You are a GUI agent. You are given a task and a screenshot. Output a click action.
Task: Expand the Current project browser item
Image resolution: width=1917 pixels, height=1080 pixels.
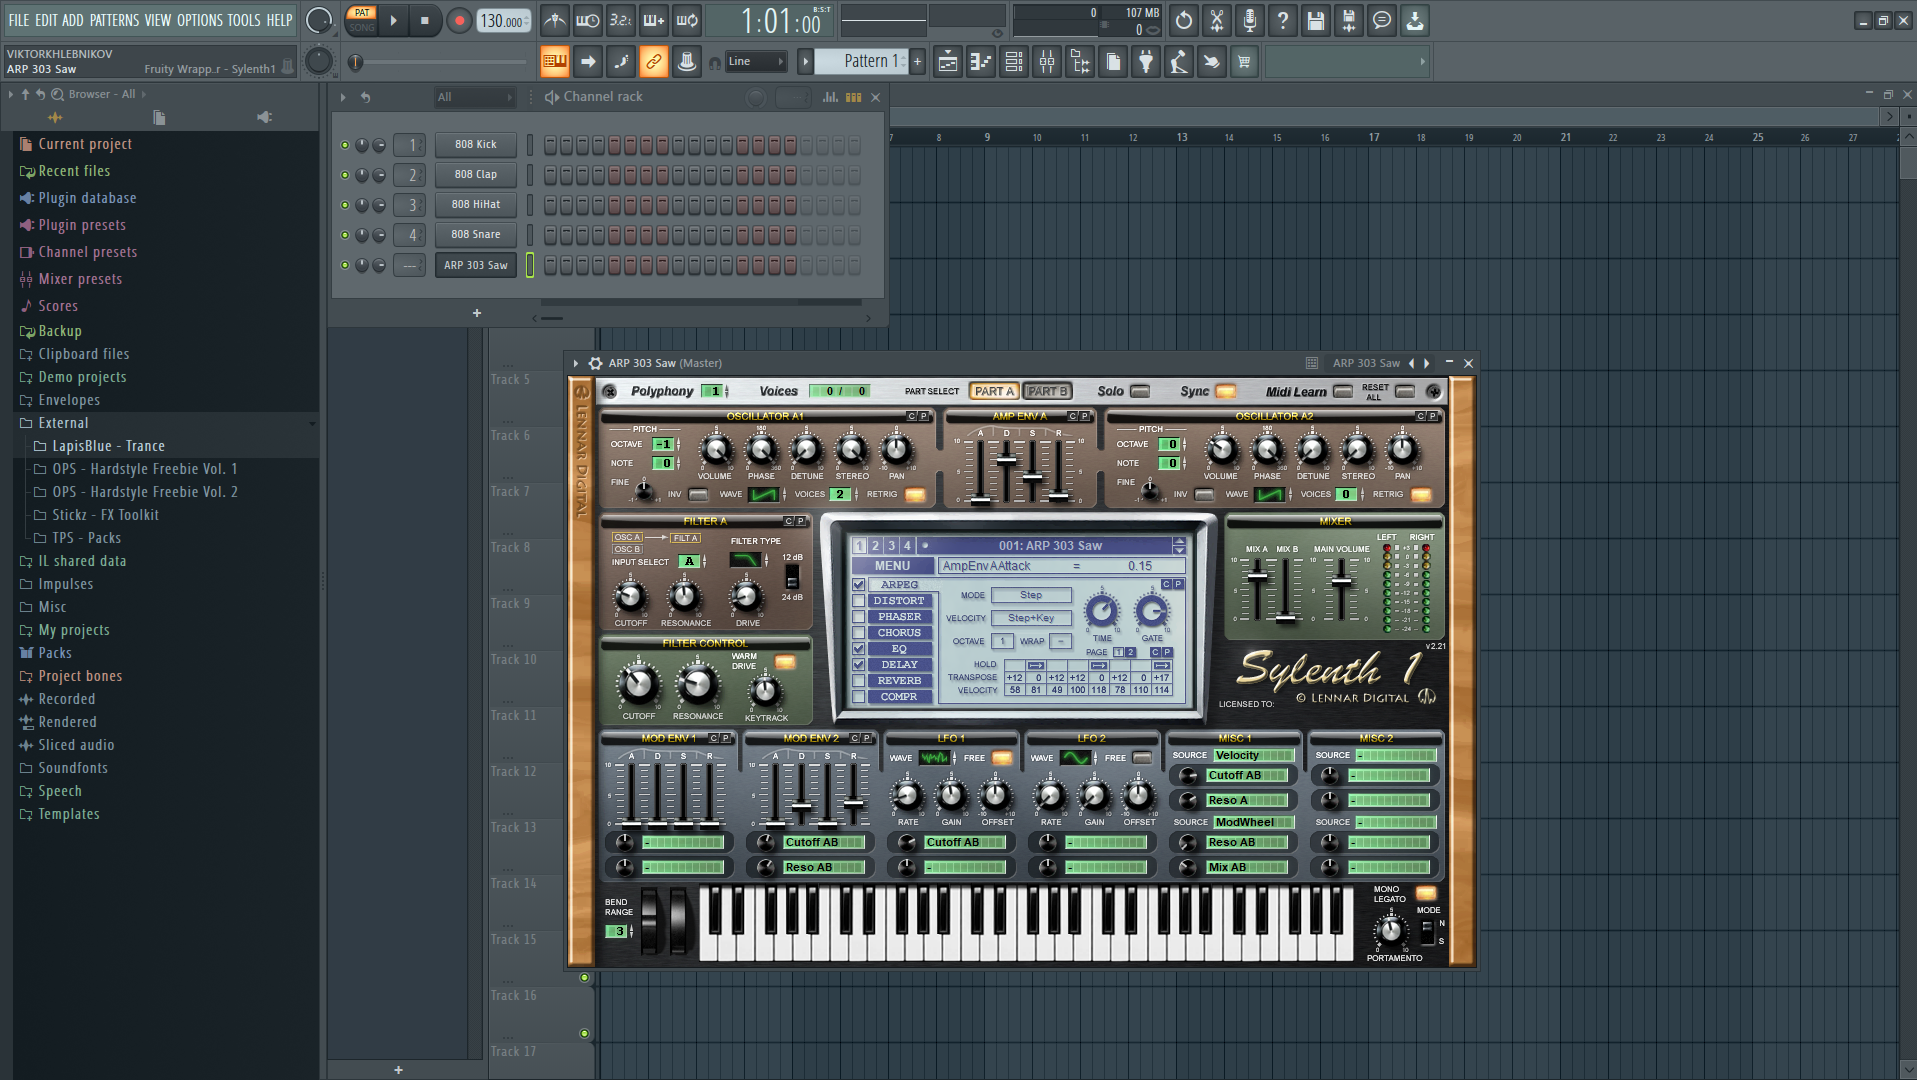[x=84, y=144]
